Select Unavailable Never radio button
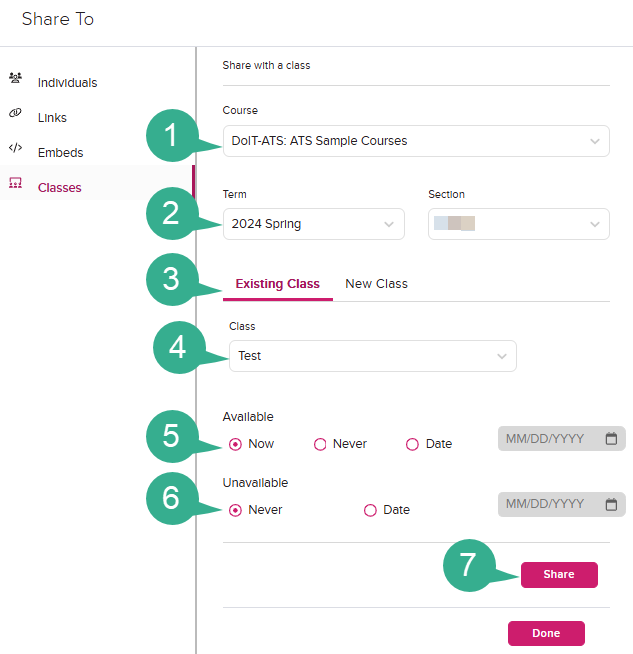 point(235,510)
